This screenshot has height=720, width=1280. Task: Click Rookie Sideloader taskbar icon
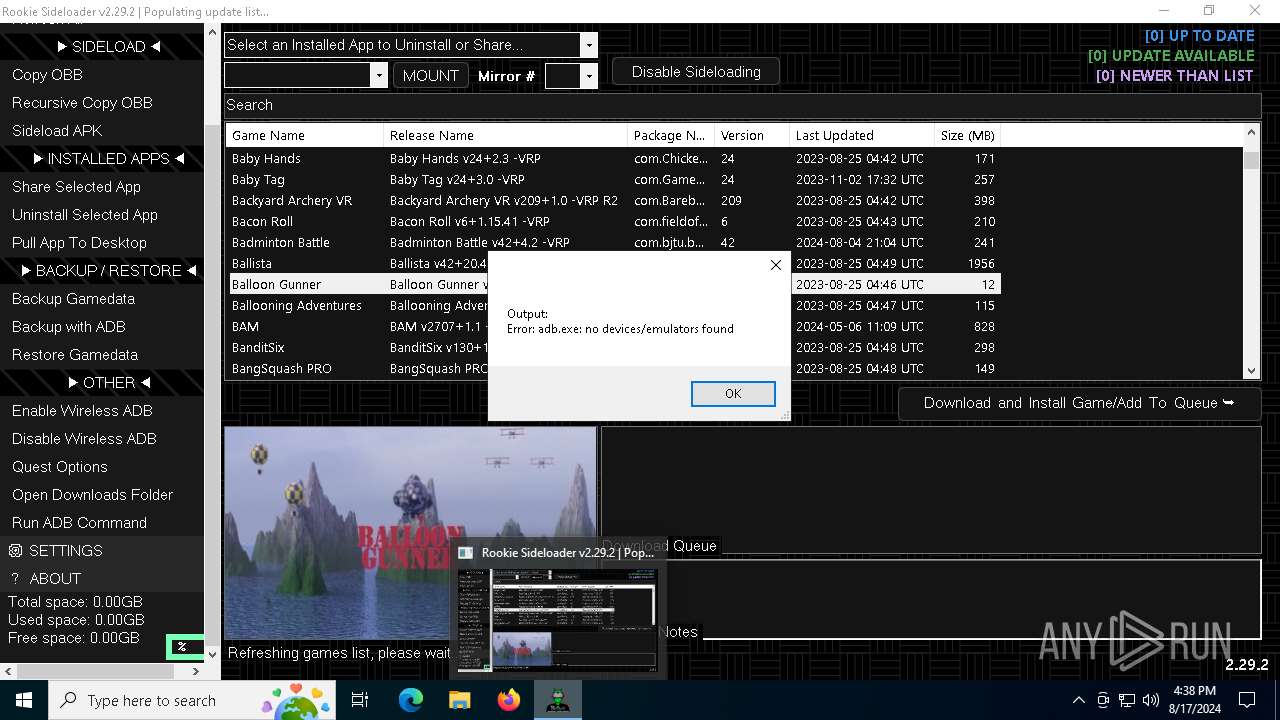tap(558, 700)
